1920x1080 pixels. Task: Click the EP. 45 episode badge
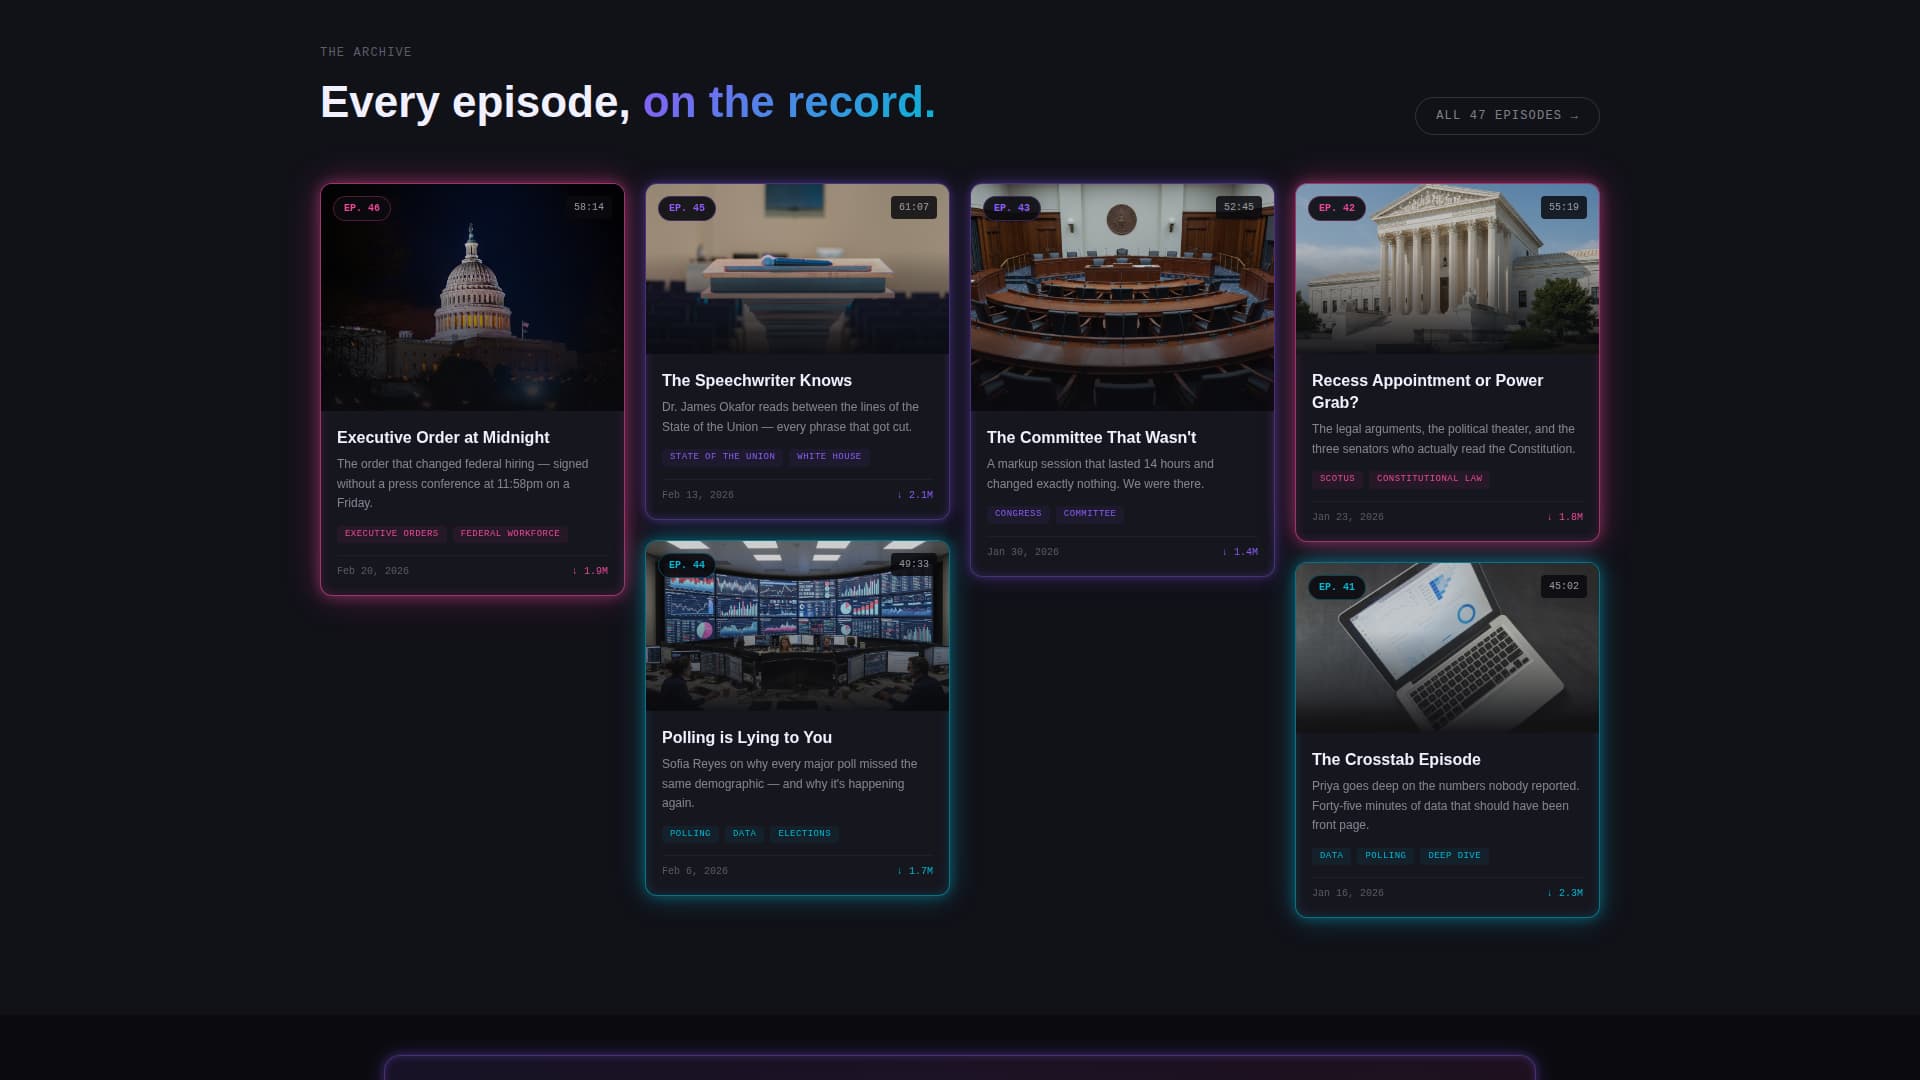coord(686,208)
